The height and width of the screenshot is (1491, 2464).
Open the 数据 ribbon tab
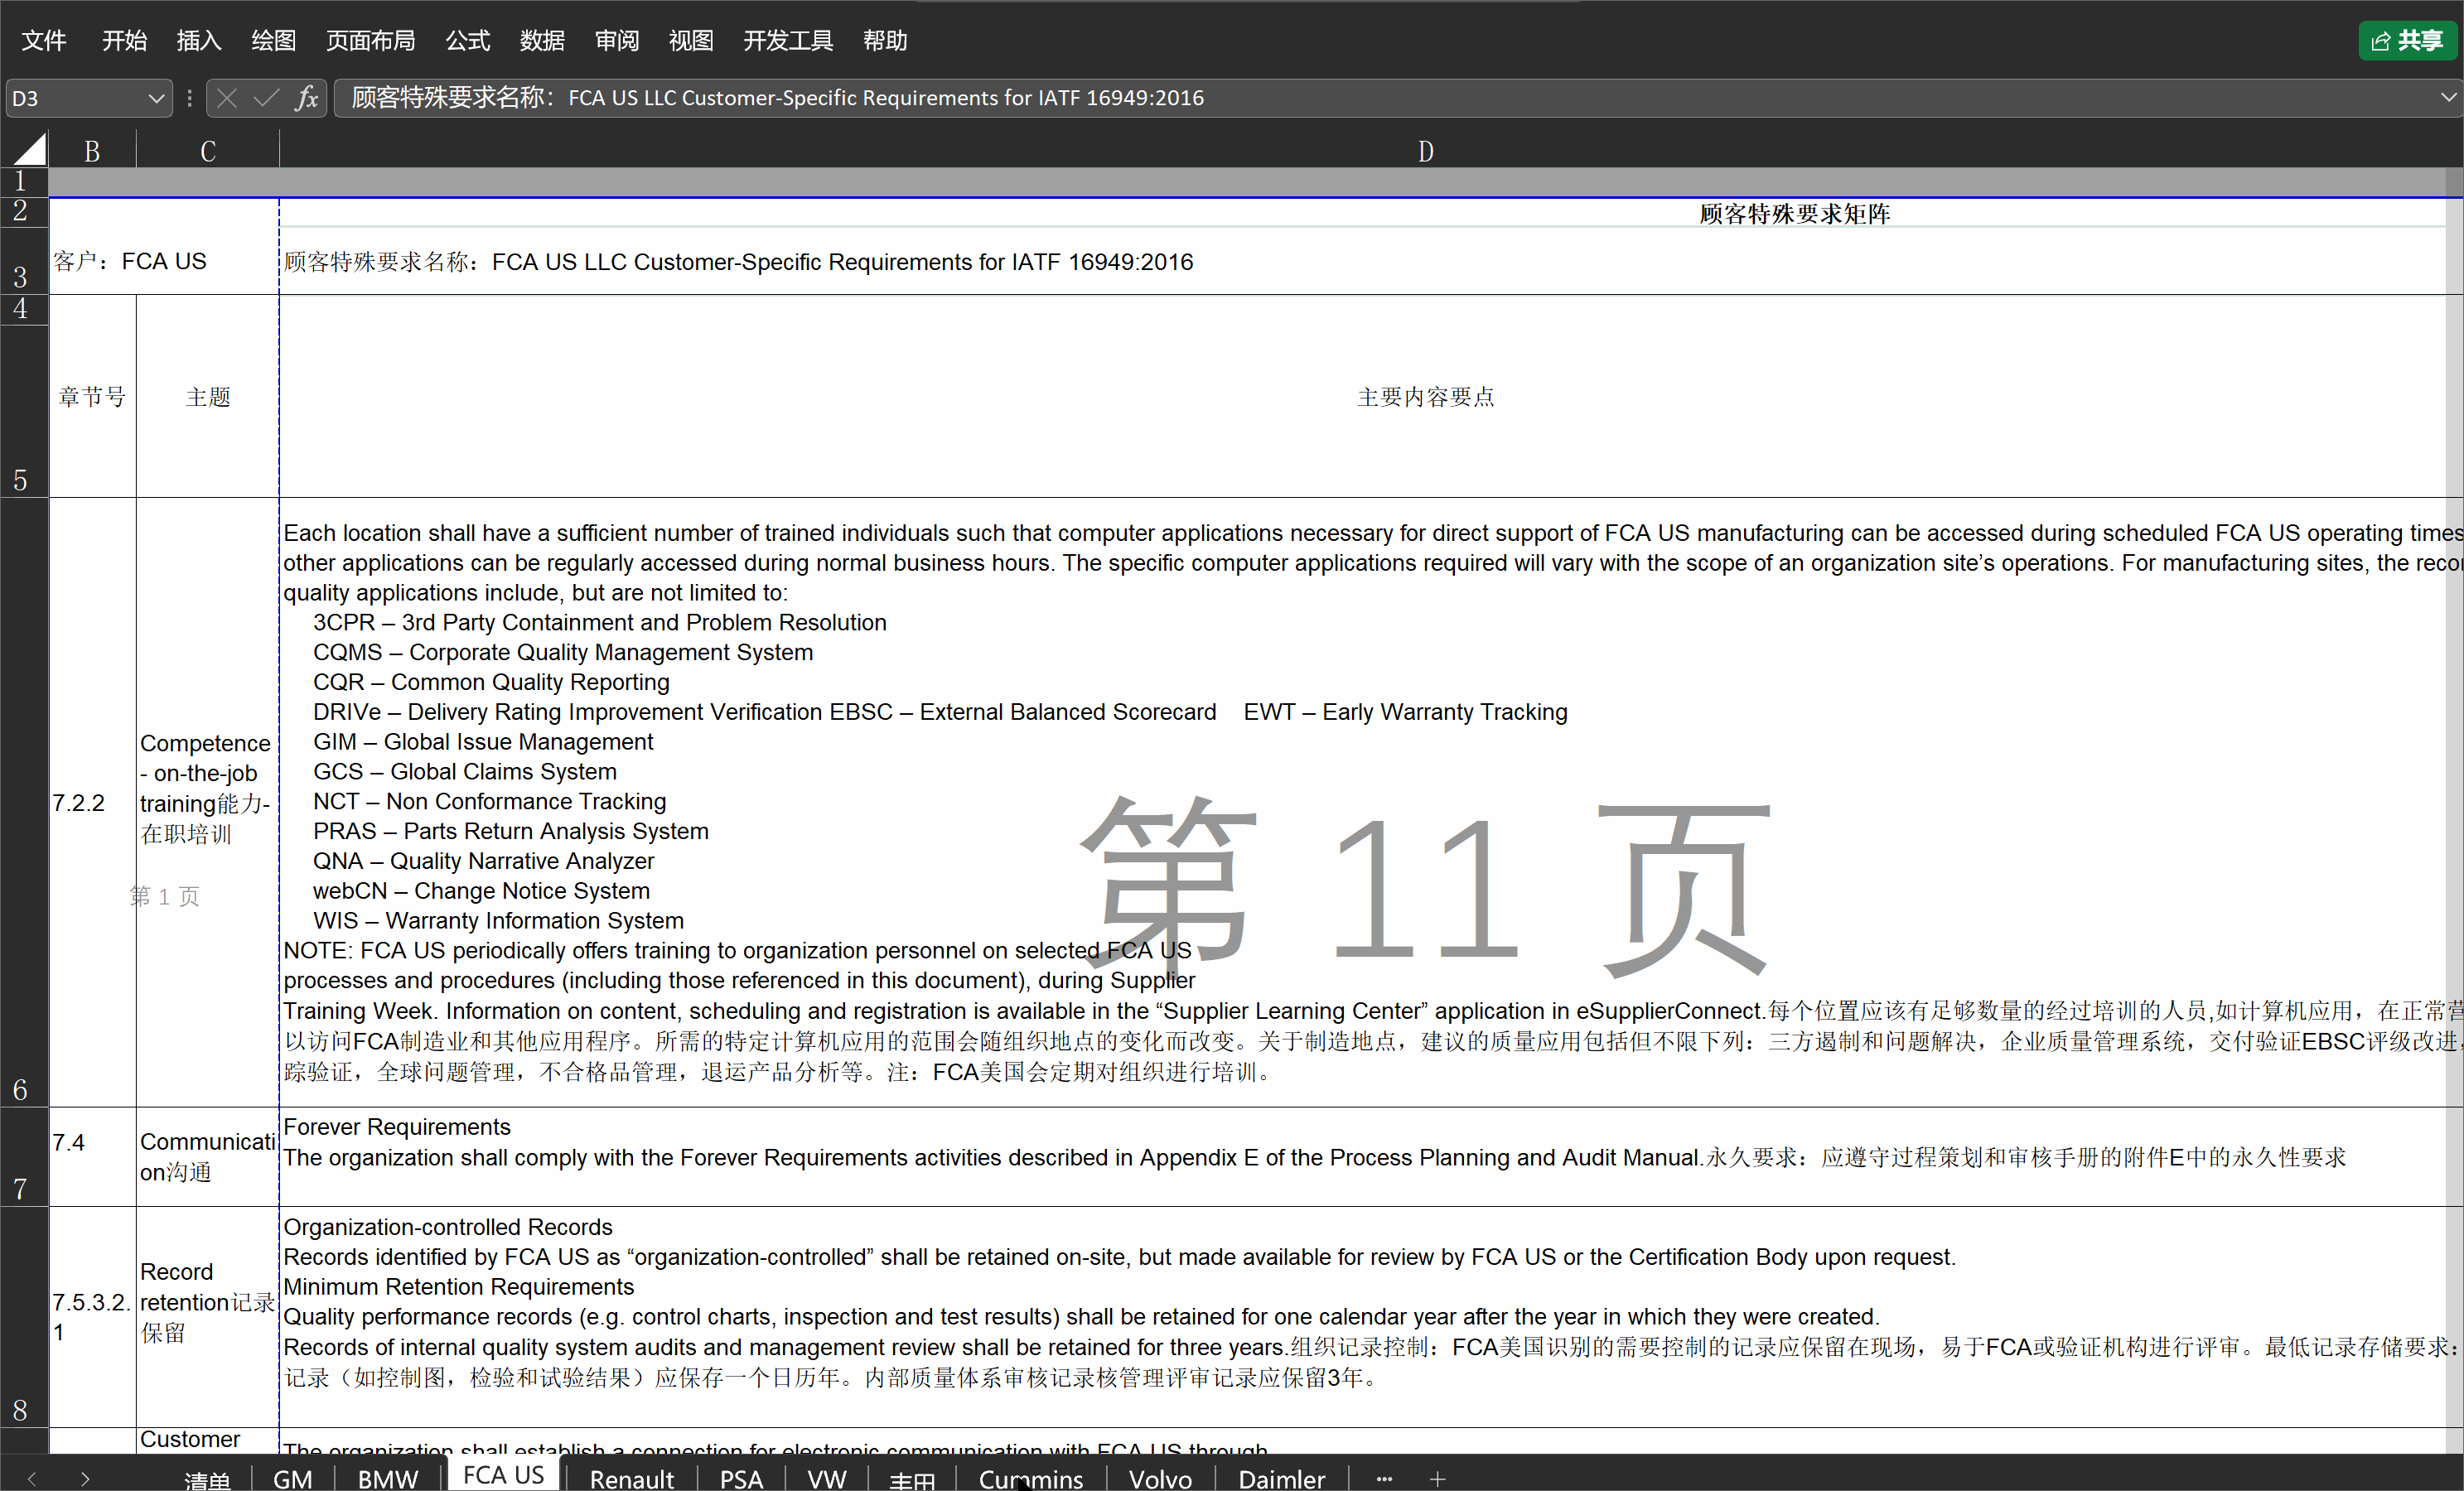coord(542,40)
